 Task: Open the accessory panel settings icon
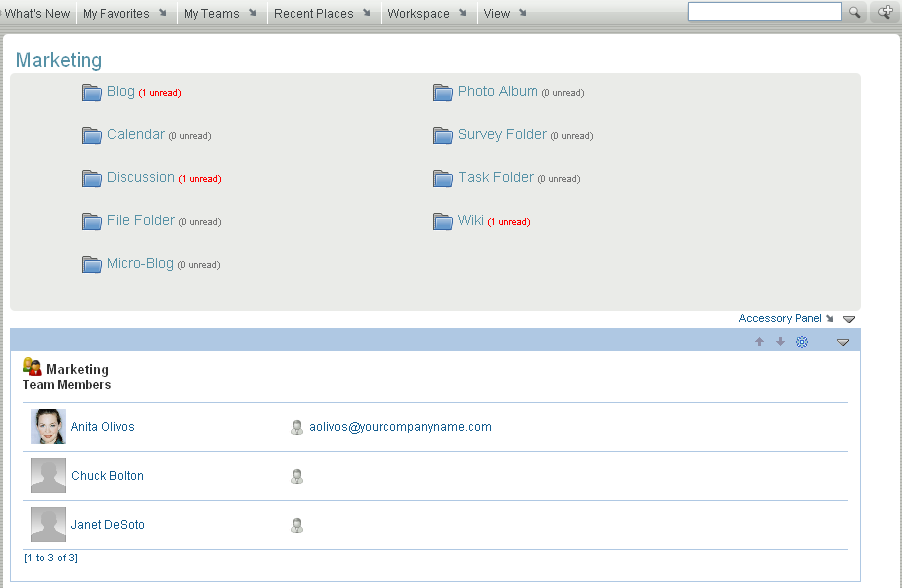[801, 341]
